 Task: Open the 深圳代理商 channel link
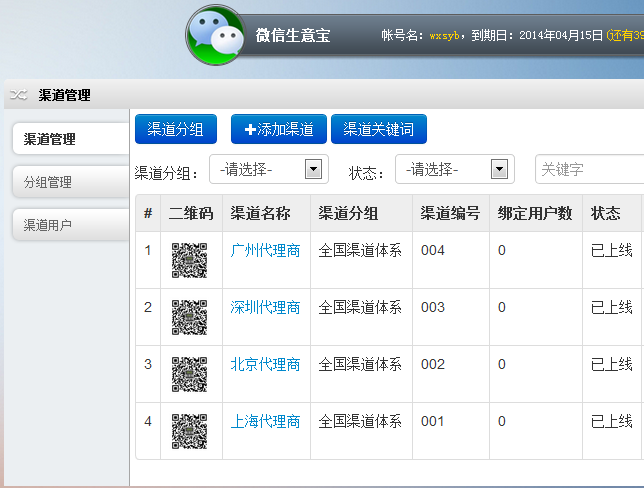(x=265, y=307)
